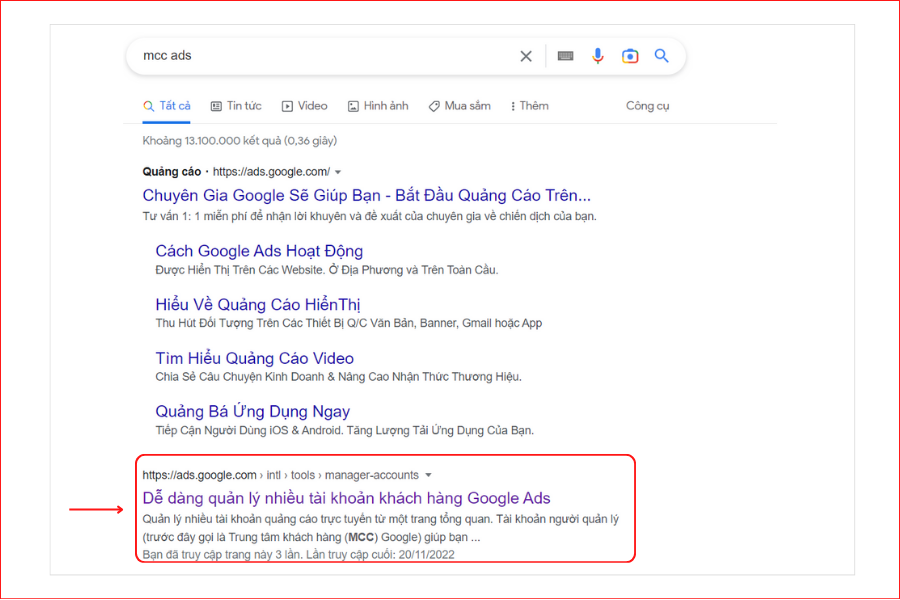Open 'Công cụ' search tools

(x=647, y=106)
